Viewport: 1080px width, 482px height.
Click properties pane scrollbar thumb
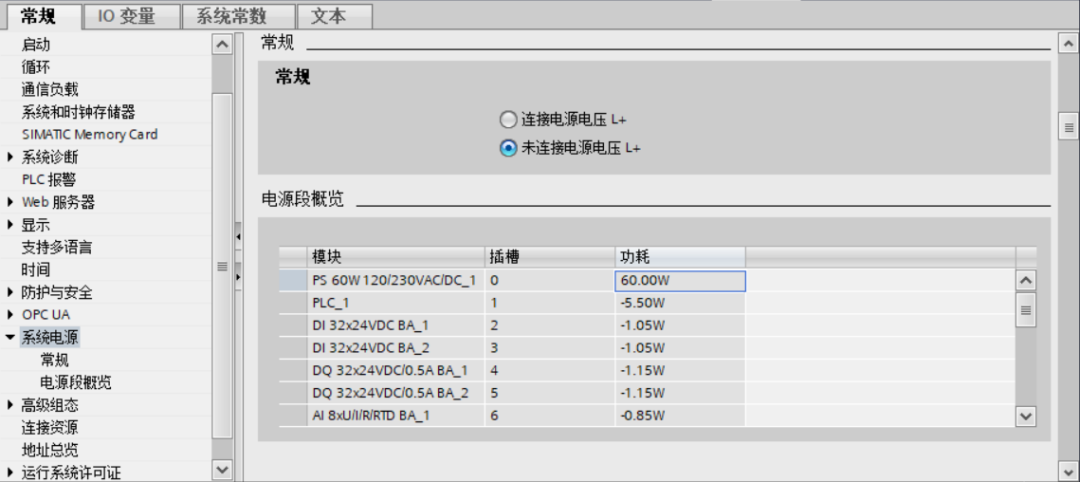pos(1068,127)
